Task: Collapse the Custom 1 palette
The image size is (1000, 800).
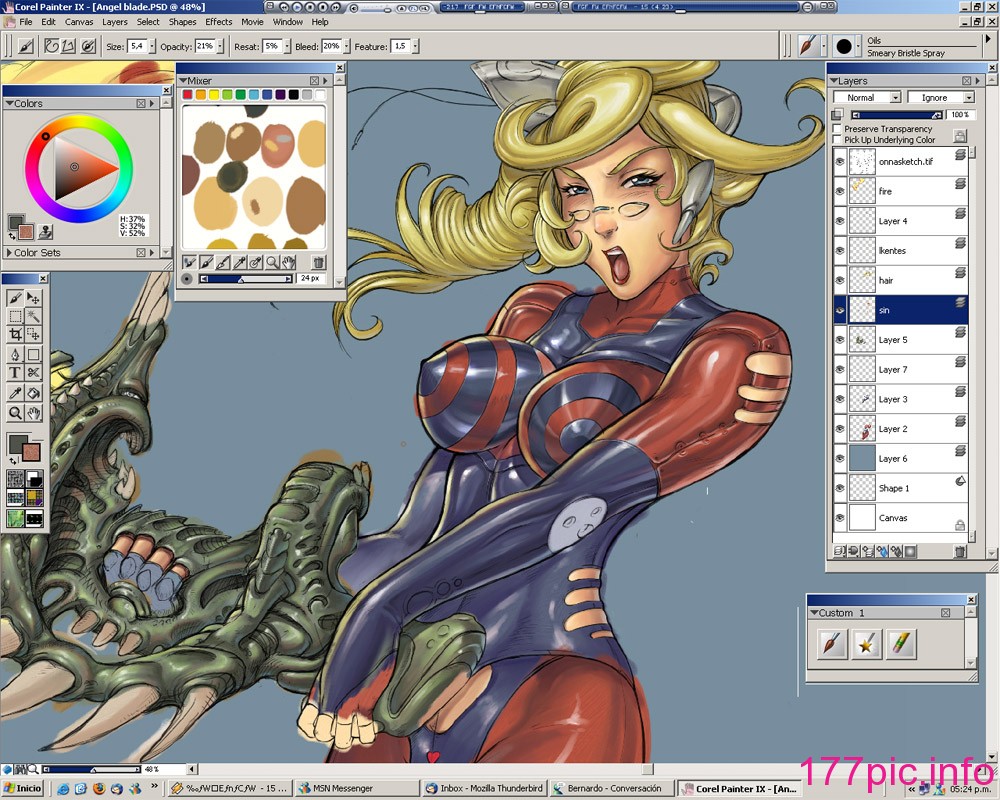Action: [814, 613]
